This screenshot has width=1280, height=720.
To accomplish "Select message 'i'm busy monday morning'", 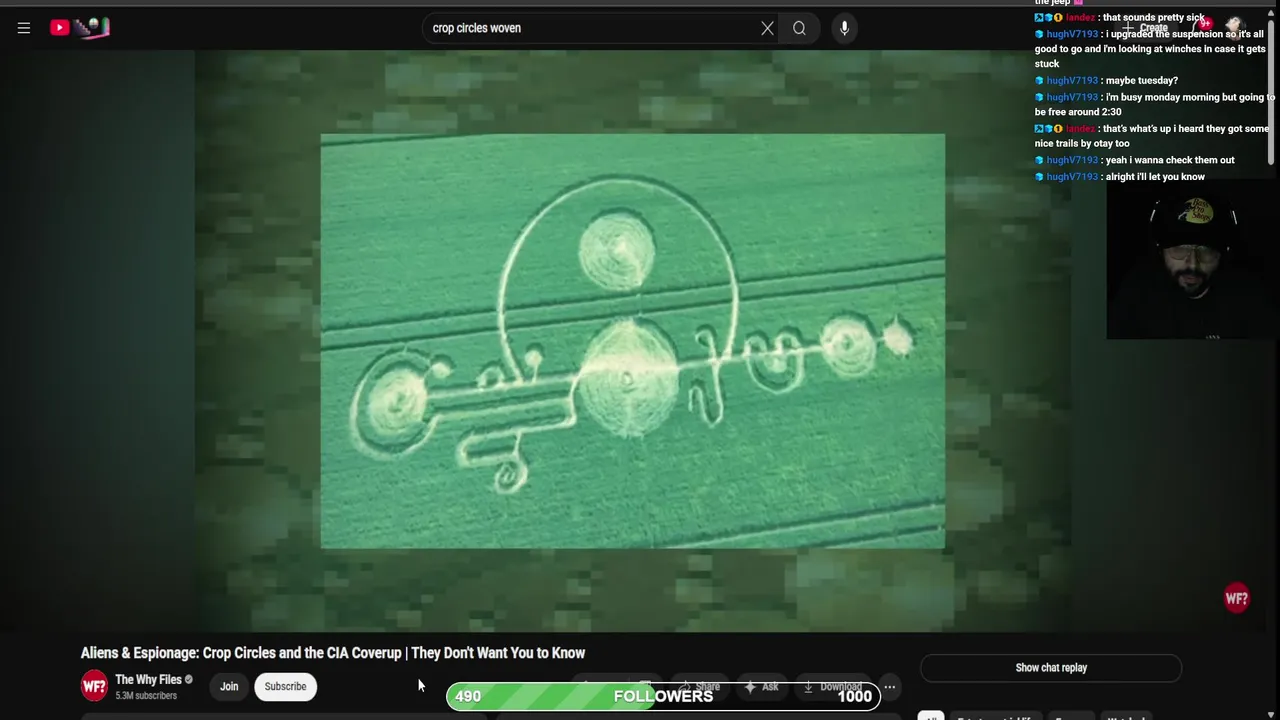I will click(x=1155, y=105).
